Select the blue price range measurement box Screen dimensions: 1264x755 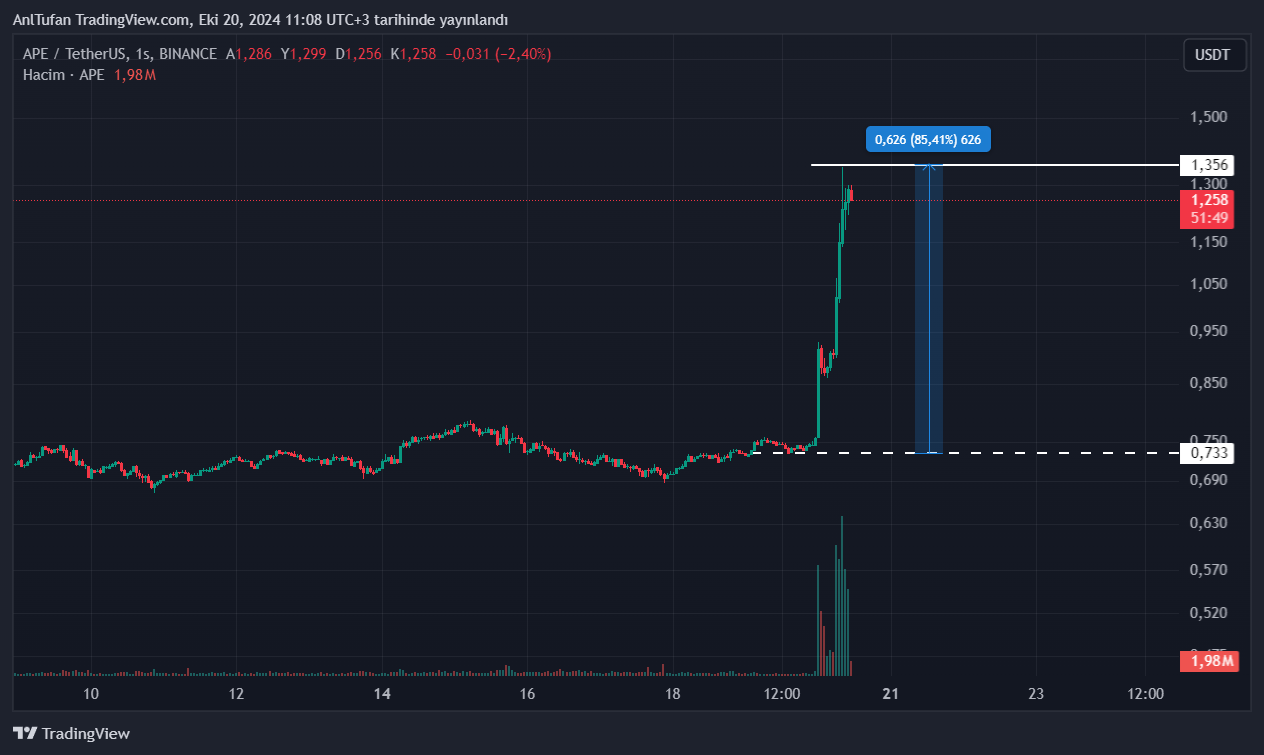point(928,310)
